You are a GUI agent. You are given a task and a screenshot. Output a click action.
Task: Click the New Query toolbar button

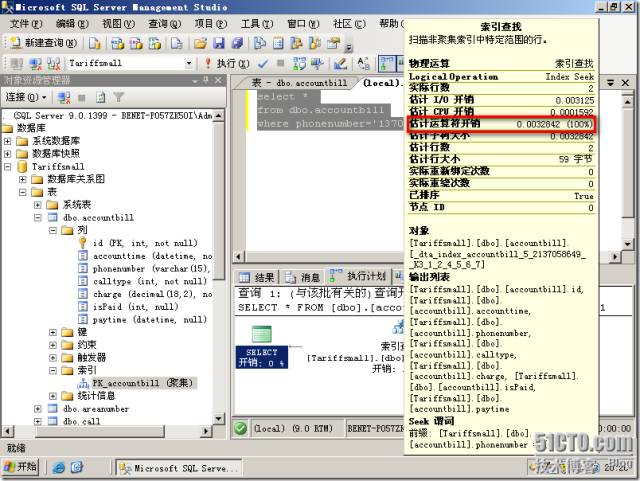[x=43, y=42]
